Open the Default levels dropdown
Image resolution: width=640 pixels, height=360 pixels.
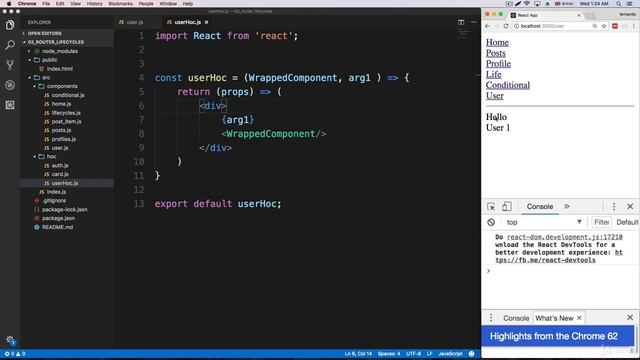[x=627, y=222]
